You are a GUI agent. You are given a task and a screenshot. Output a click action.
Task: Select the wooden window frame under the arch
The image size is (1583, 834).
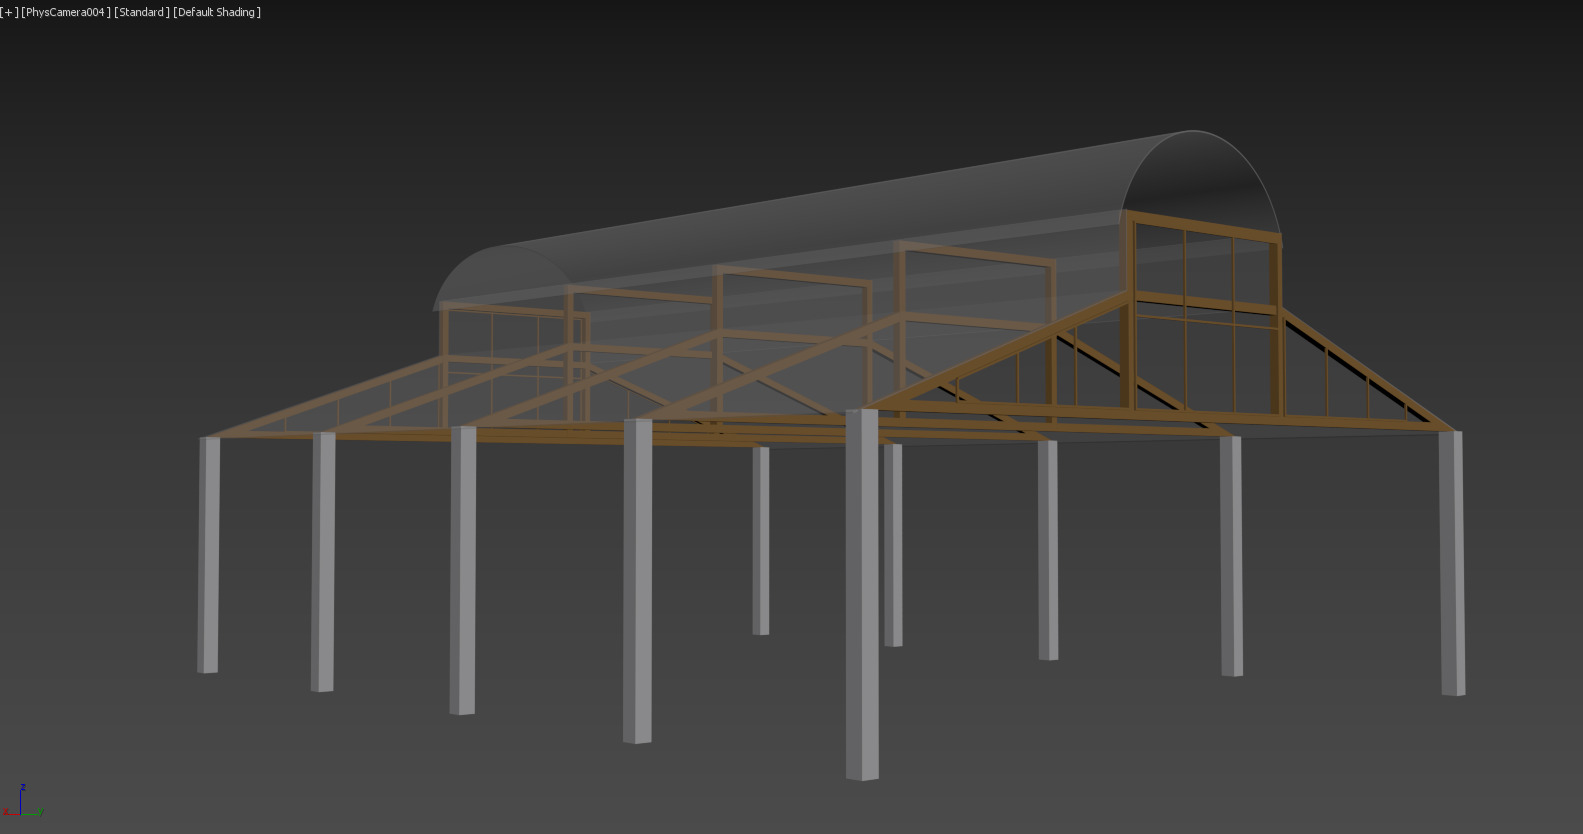(x=1204, y=313)
